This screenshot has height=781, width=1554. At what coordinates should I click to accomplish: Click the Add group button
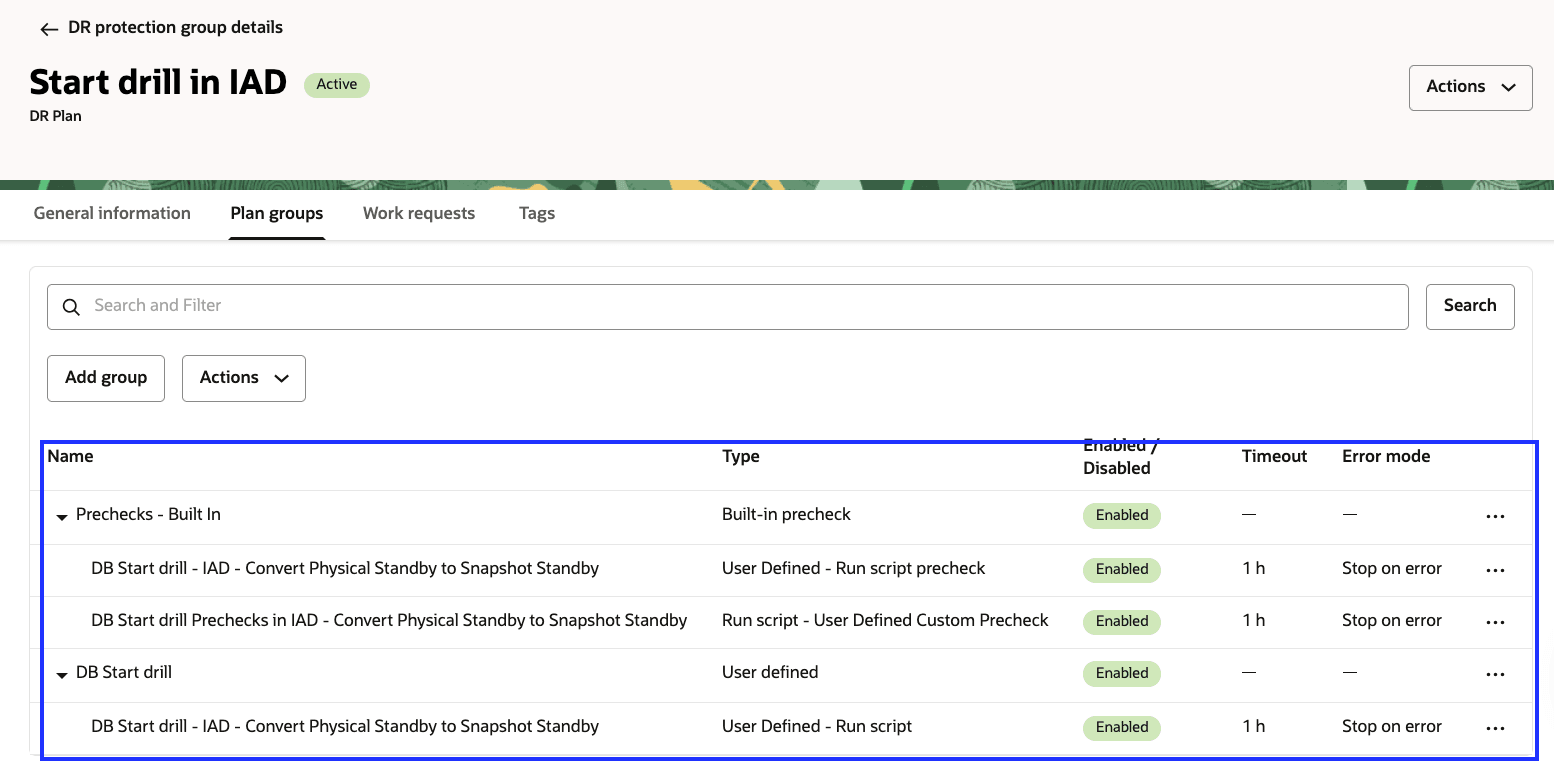pos(105,378)
